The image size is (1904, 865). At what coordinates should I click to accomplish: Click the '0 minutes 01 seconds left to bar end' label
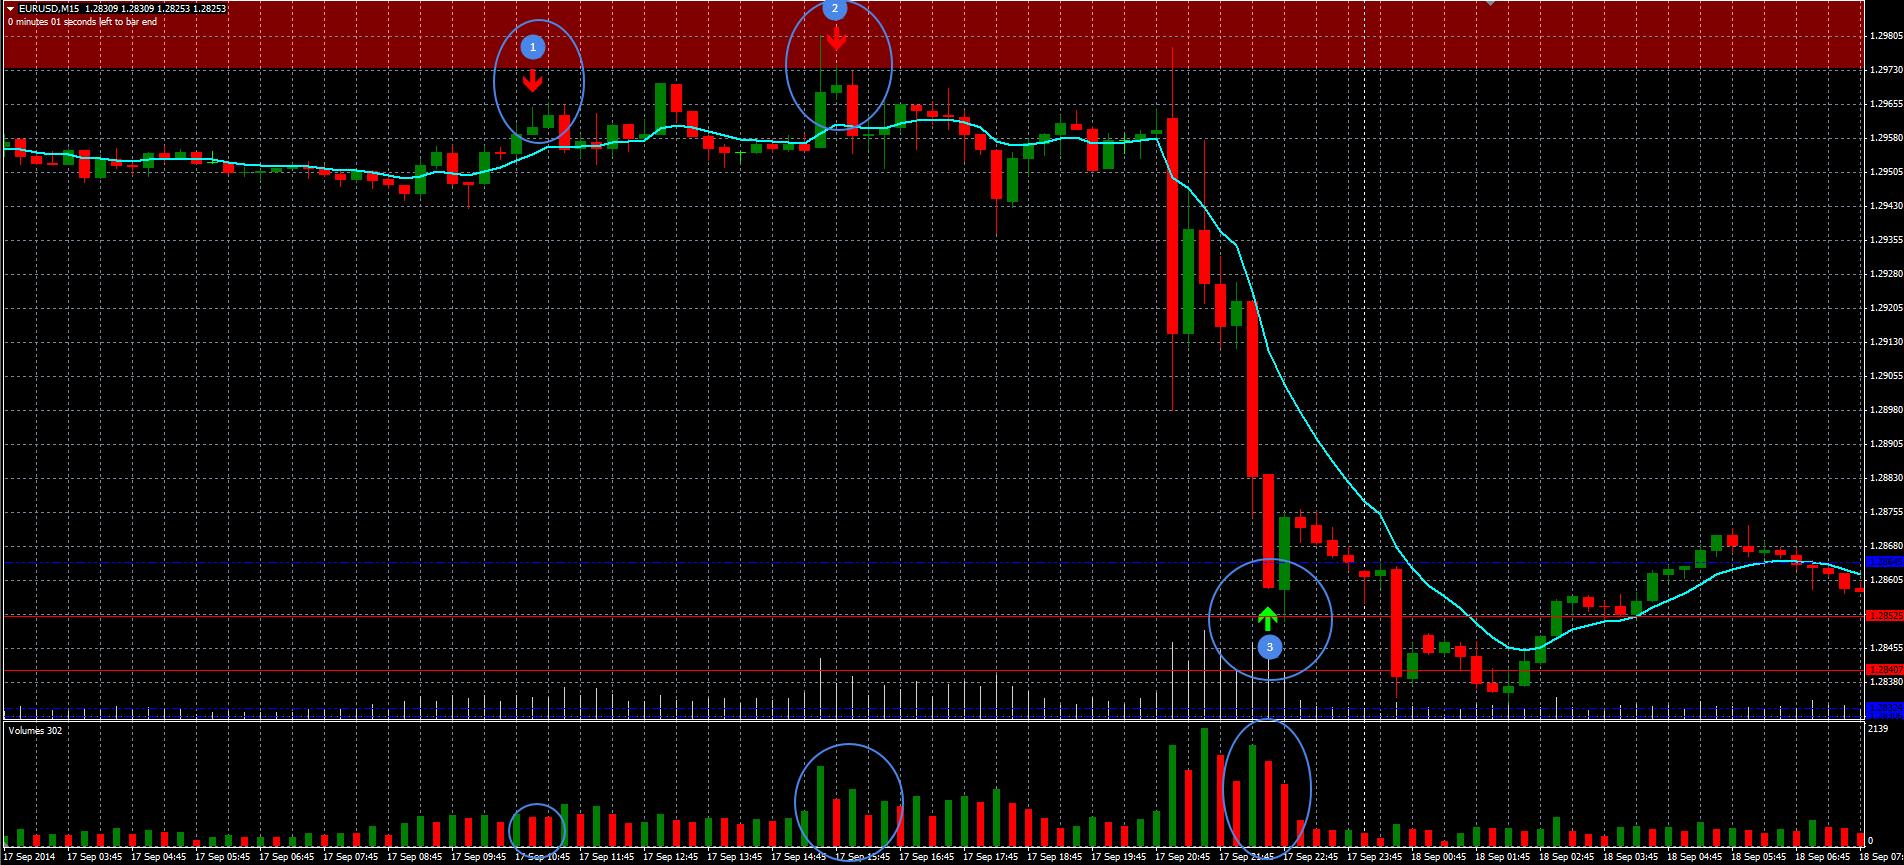pyautogui.click(x=82, y=21)
